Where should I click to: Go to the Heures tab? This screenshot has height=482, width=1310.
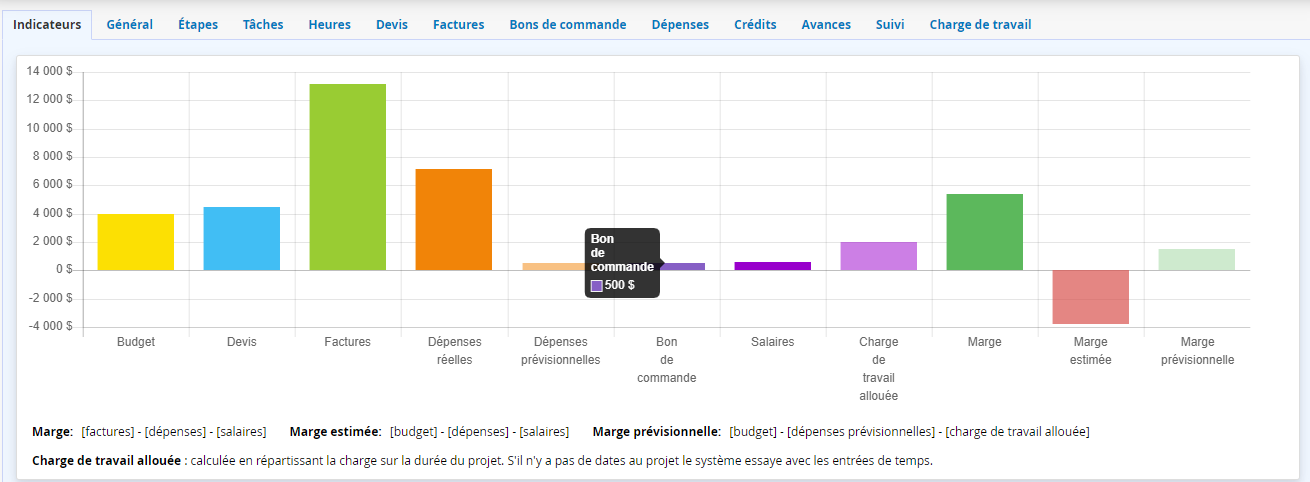[330, 25]
